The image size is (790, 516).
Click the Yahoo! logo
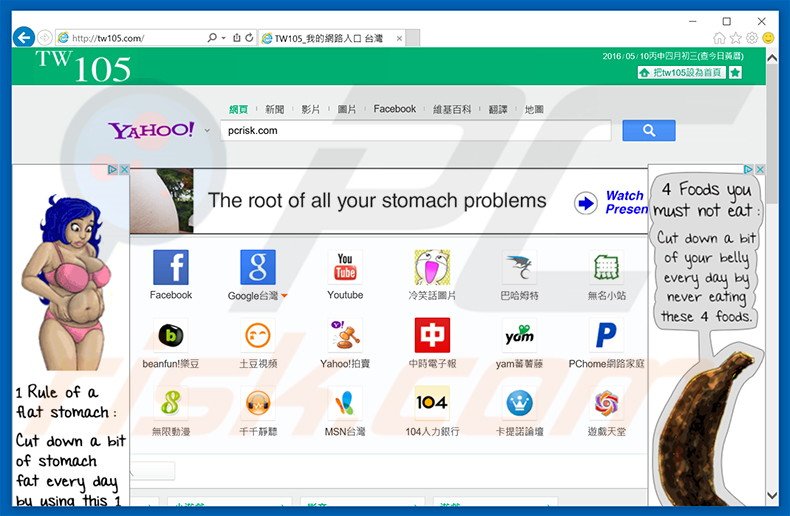151,131
